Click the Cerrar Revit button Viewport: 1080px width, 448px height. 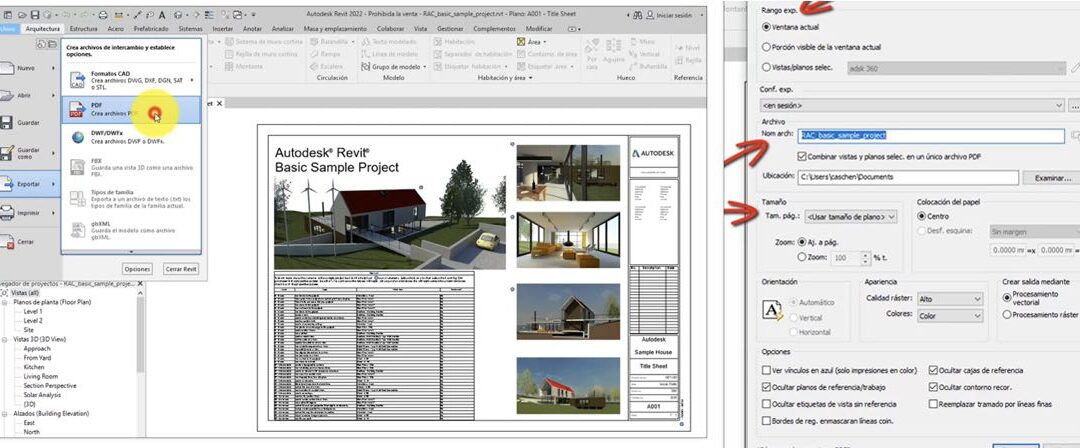tap(181, 269)
